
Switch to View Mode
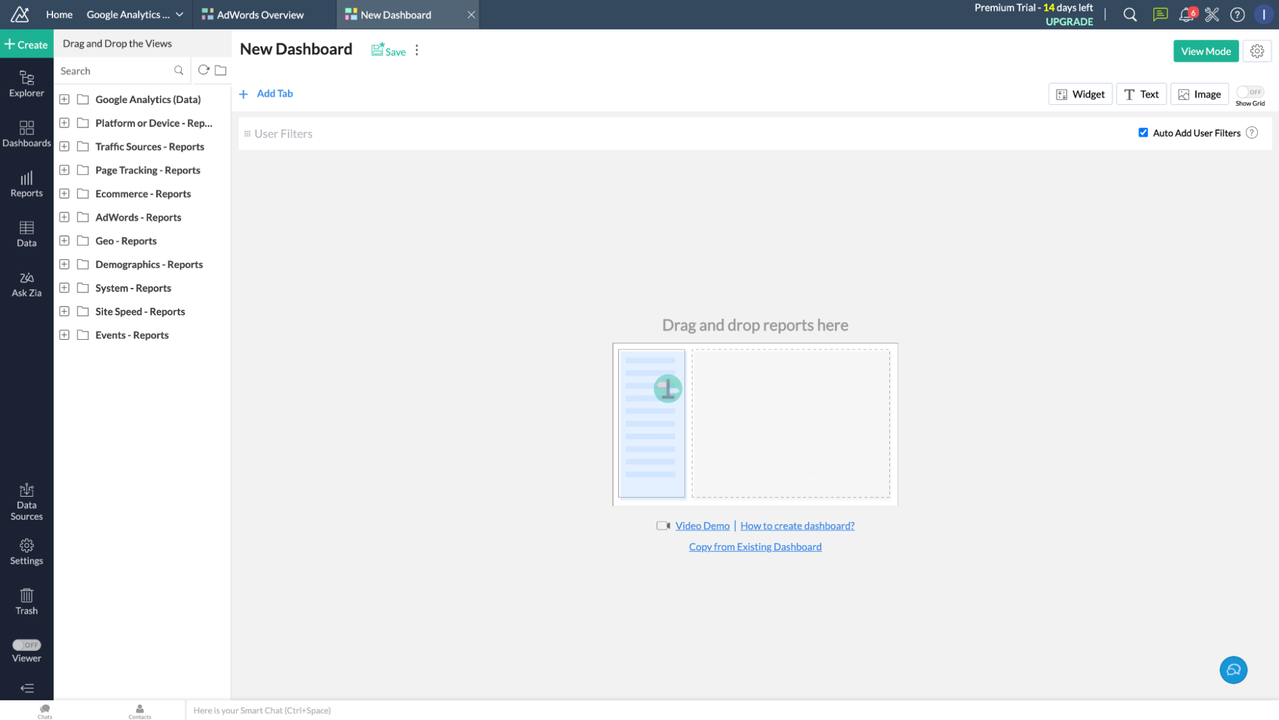[x=1205, y=50]
